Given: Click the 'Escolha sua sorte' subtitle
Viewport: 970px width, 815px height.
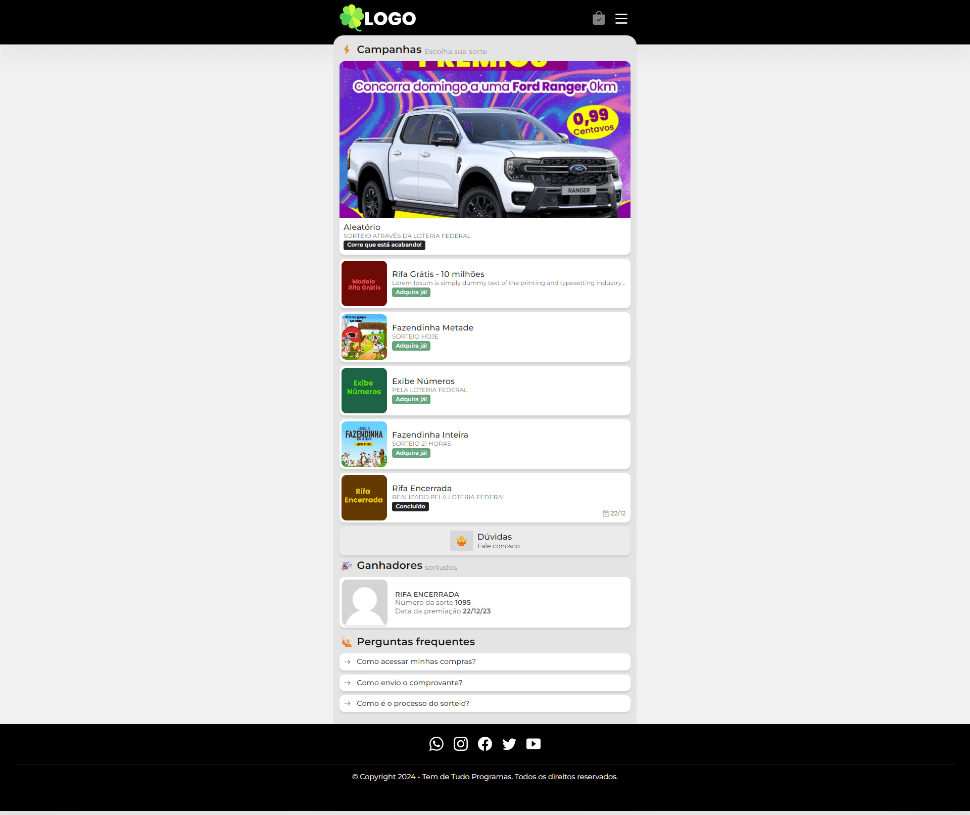Looking at the screenshot, I should (456, 52).
